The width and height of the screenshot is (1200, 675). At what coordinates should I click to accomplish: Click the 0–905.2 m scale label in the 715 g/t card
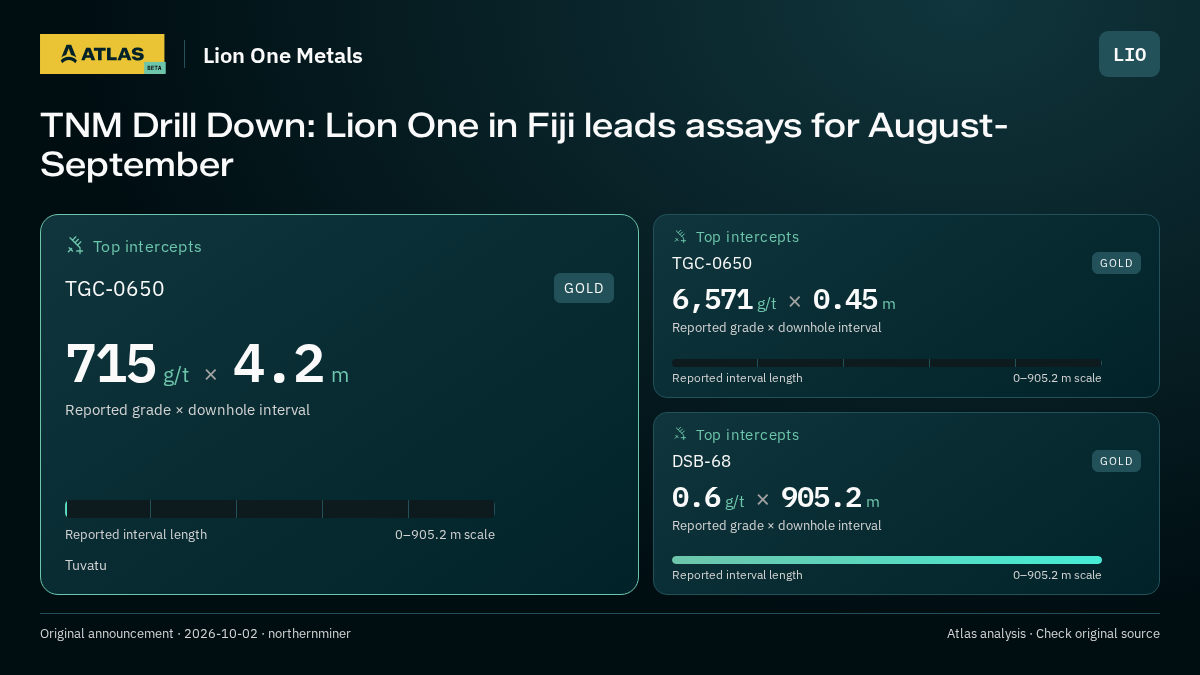click(445, 534)
